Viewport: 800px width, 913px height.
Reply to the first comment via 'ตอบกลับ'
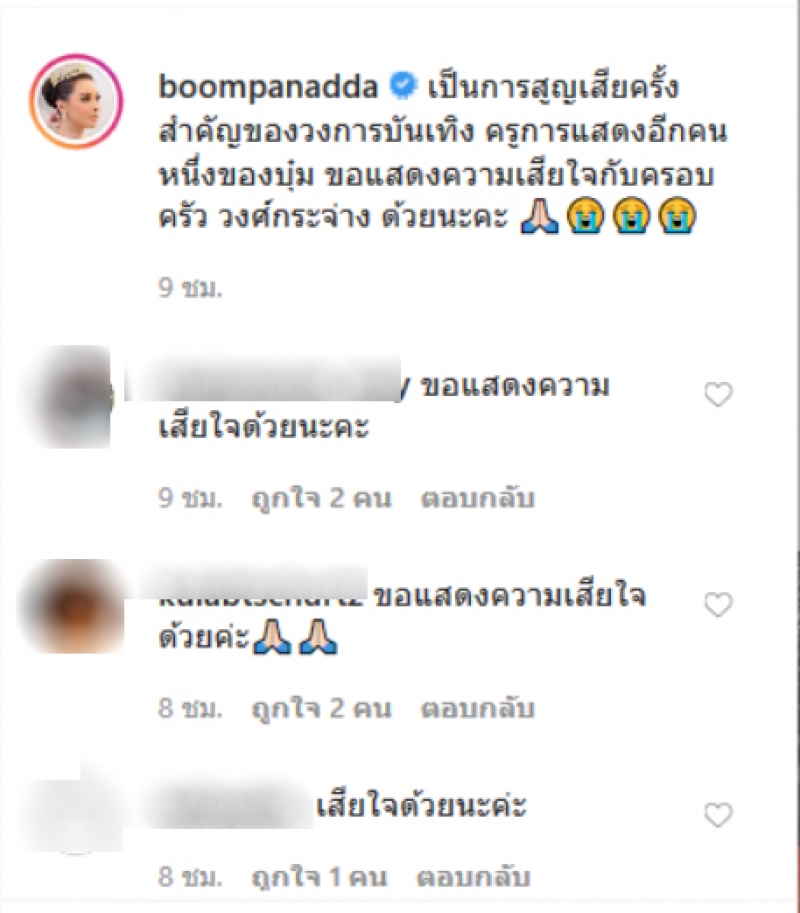[477, 498]
